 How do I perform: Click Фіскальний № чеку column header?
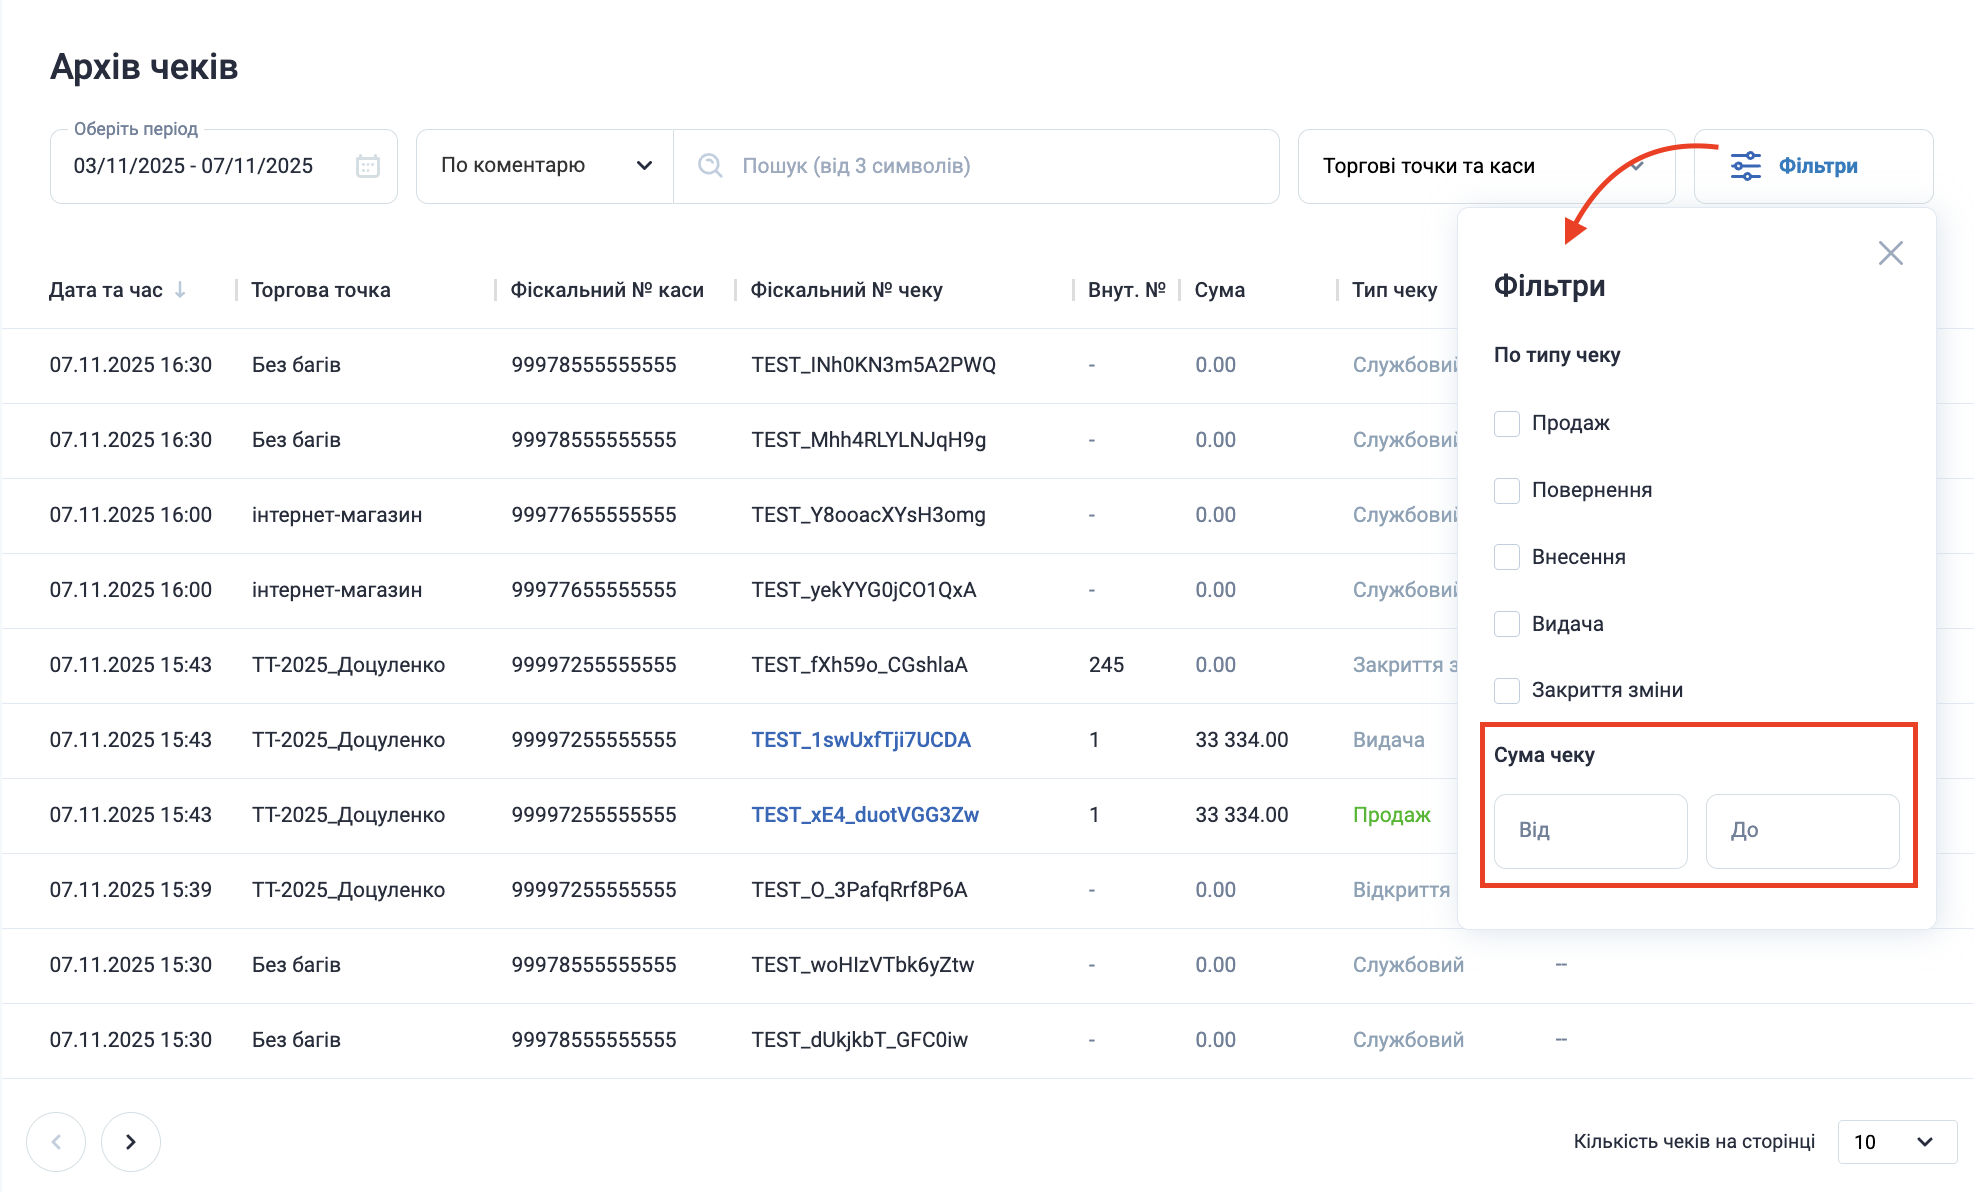(x=846, y=290)
